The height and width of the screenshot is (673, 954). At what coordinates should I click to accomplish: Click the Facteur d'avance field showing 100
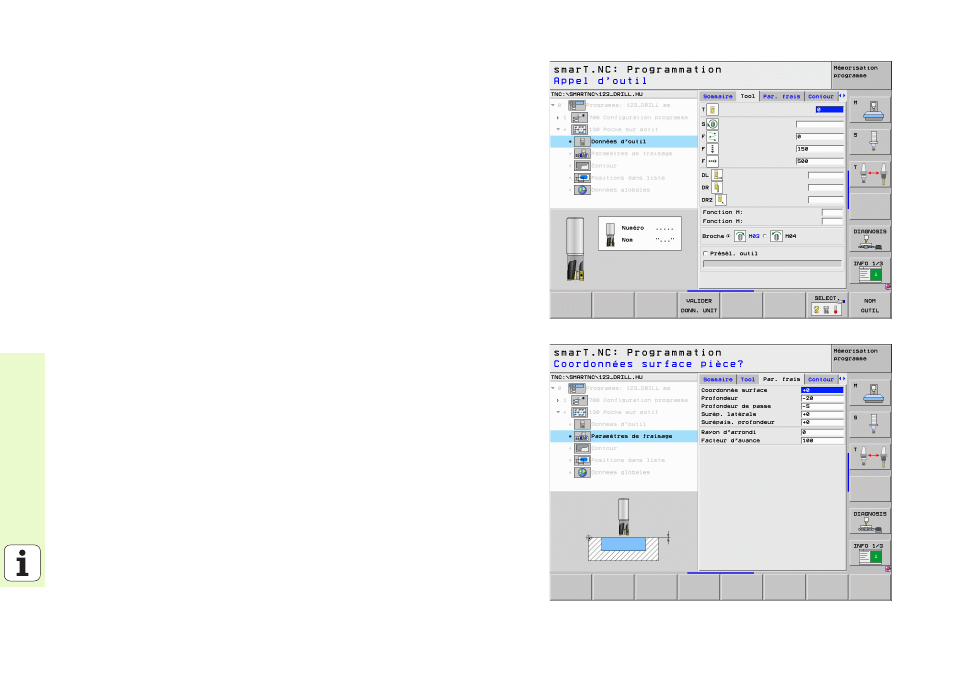pyautogui.click(x=823, y=440)
